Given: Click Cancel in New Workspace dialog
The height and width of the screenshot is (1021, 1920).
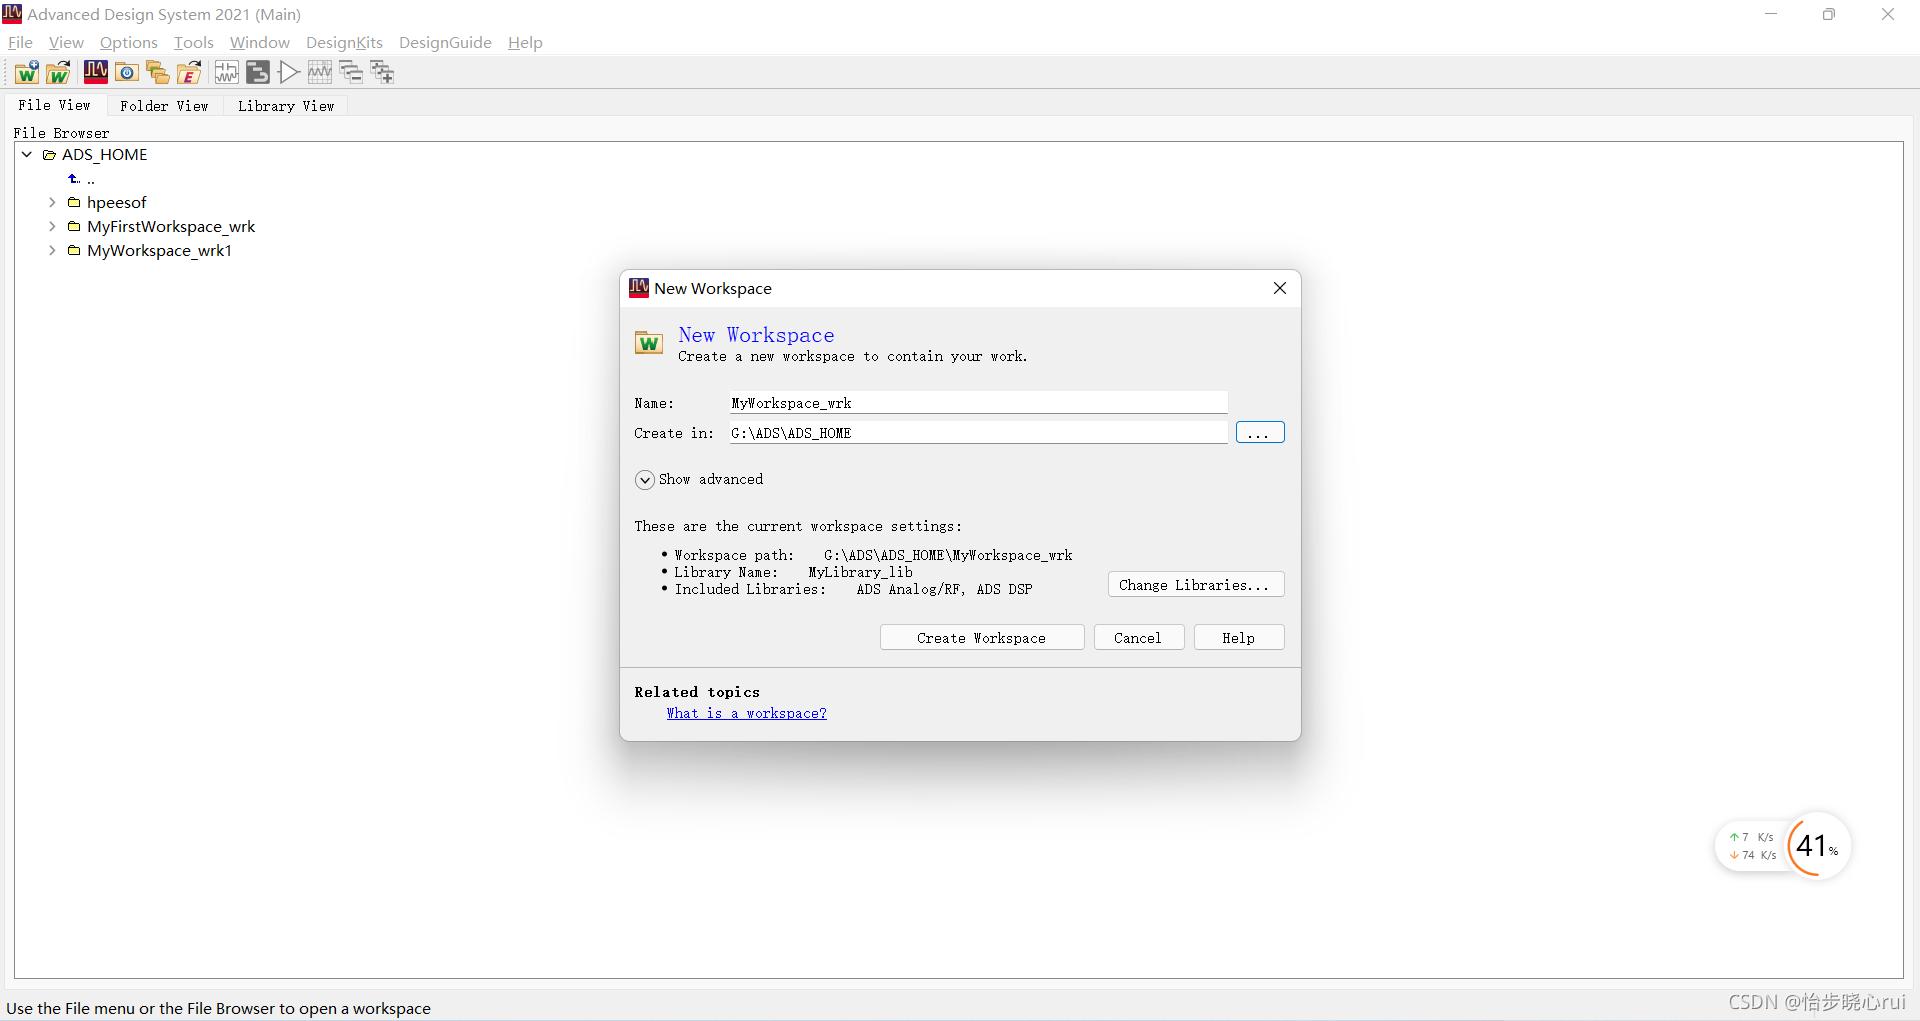Looking at the screenshot, I should tap(1139, 638).
